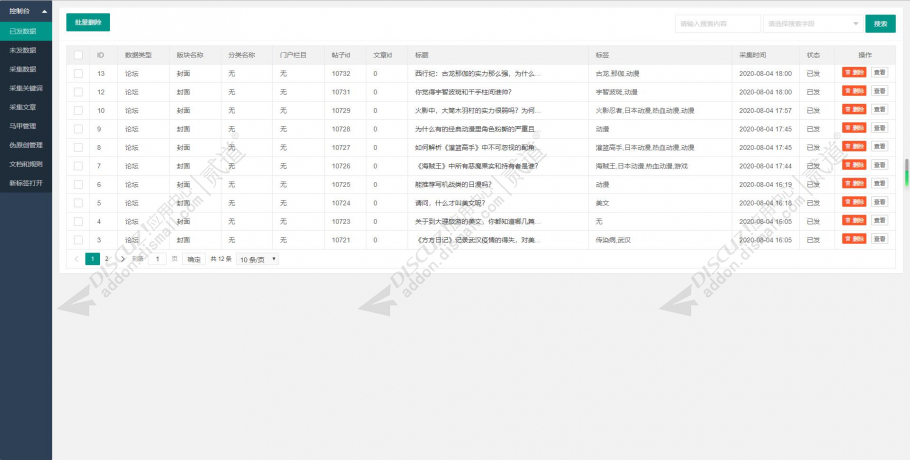The height and width of the screenshot is (460, 910).
Task: Click the green 搜索 button
Action: pyautogui.click(x=880, y=23)
